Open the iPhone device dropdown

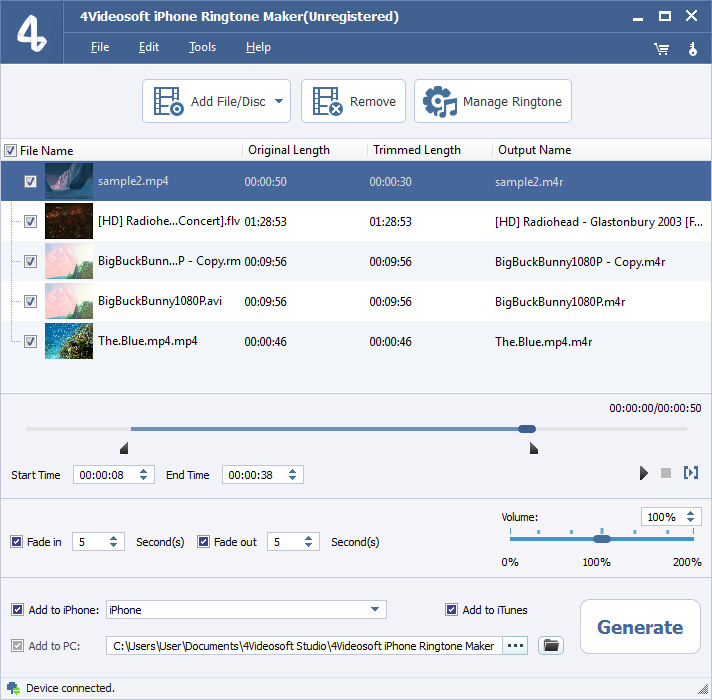click(x=375, y=609)
